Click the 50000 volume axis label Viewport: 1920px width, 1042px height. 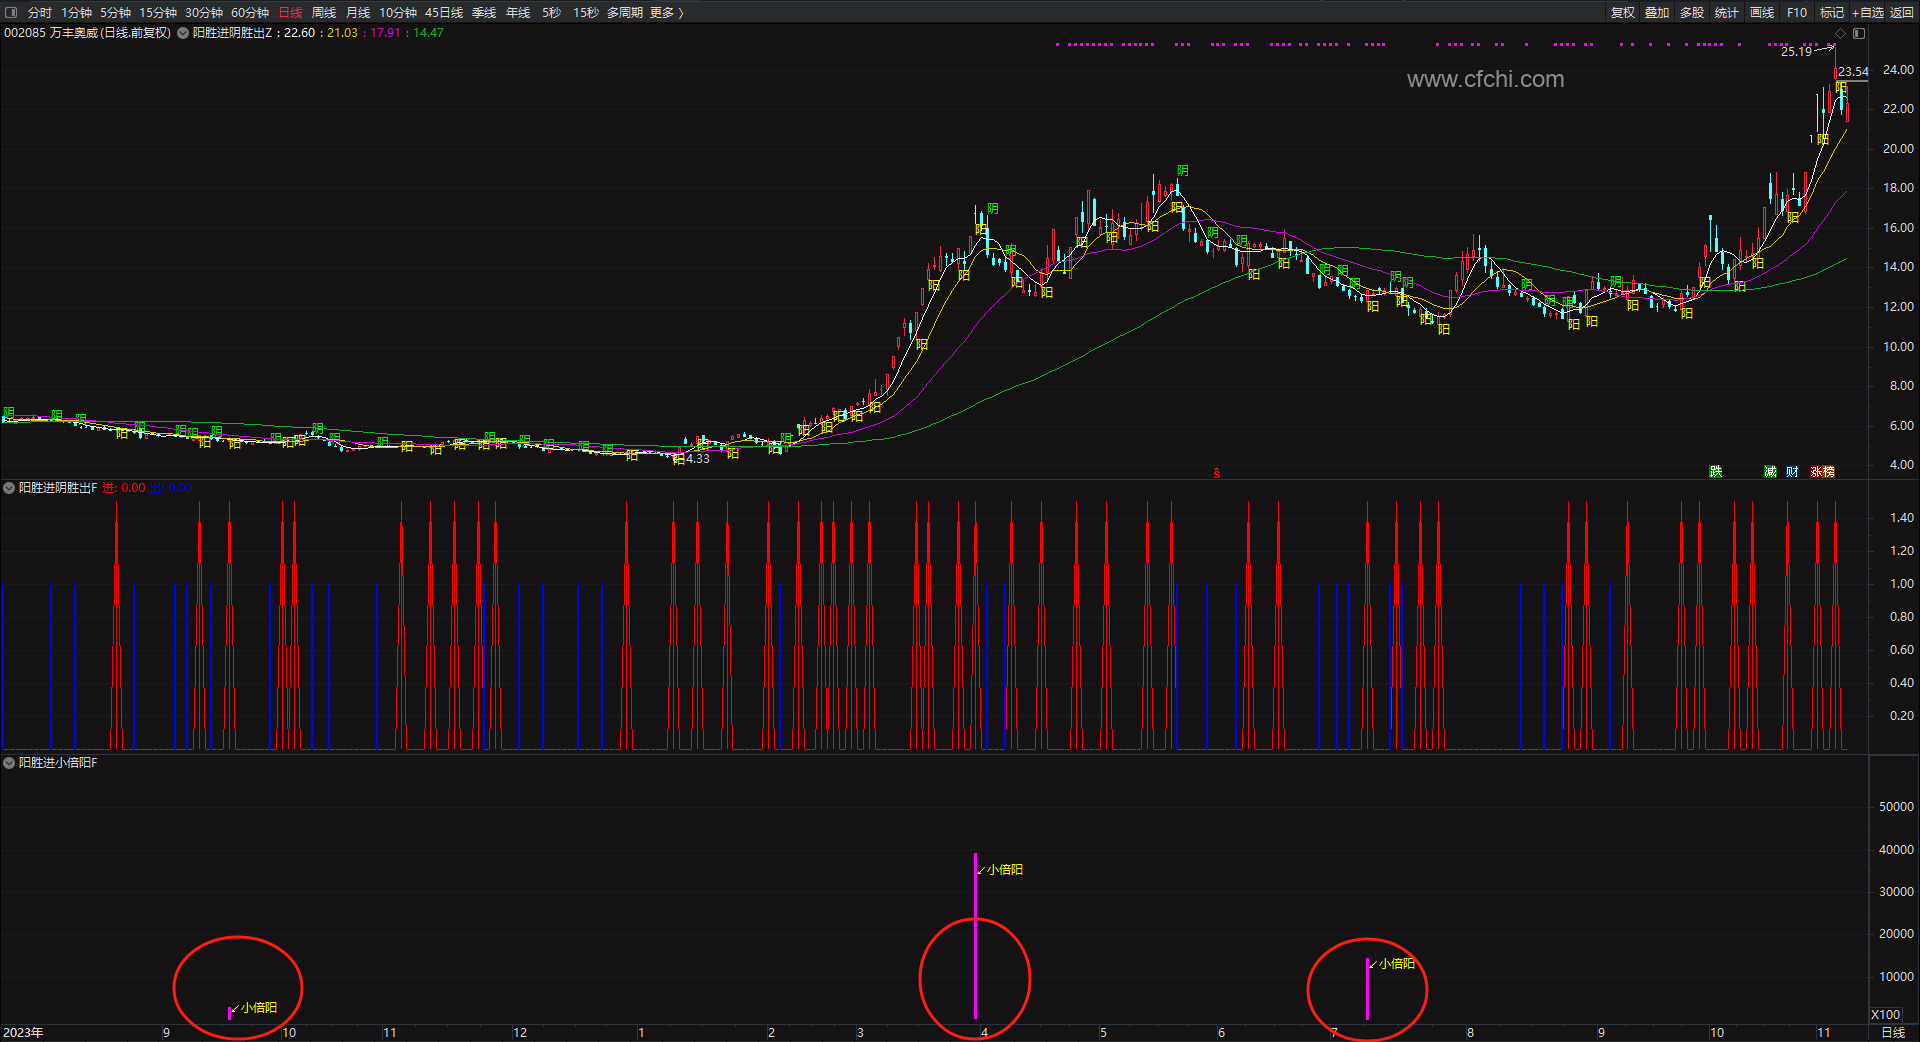click(1896, 807)
